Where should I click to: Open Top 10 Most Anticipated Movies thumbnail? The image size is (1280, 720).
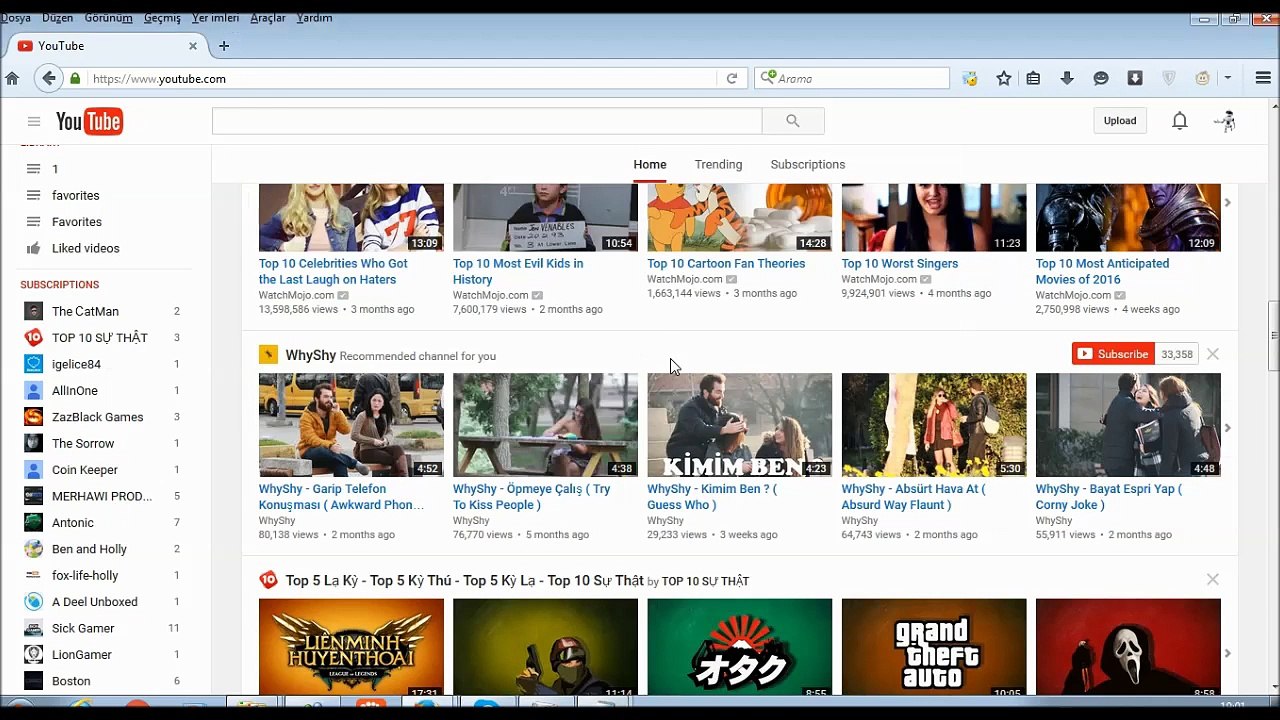[1128, 217]
